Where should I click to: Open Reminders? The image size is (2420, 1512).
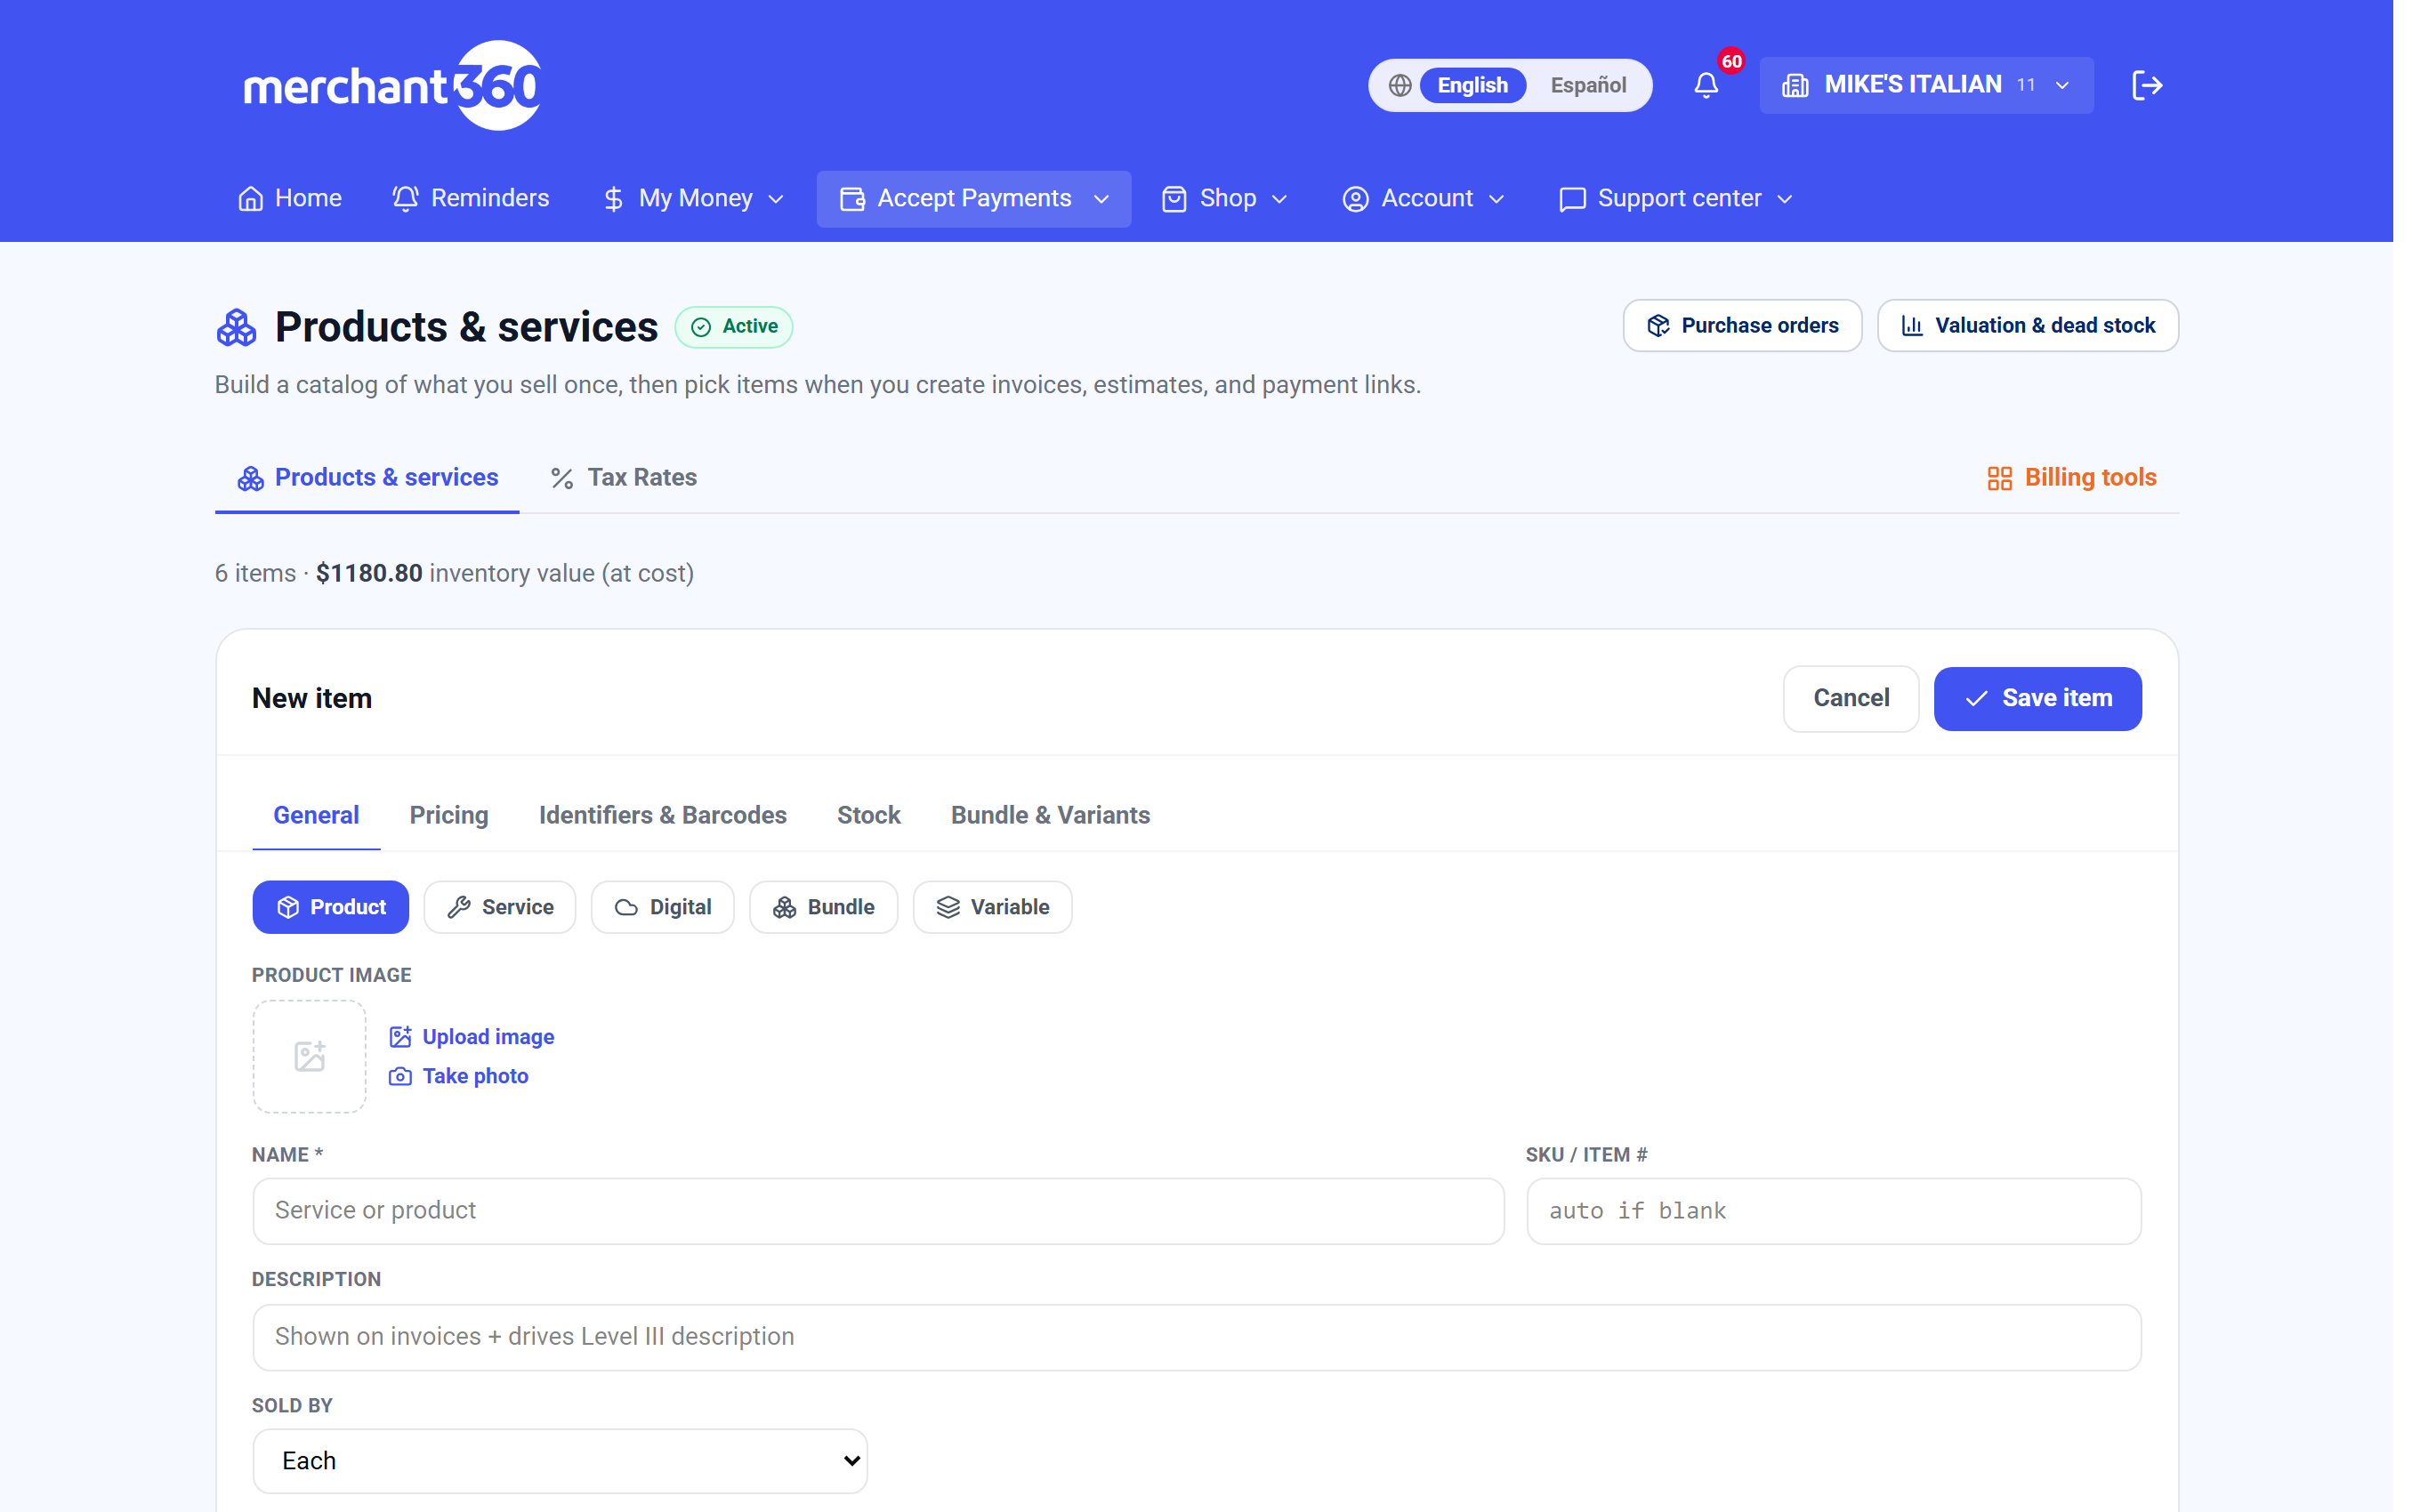(471, 199)
